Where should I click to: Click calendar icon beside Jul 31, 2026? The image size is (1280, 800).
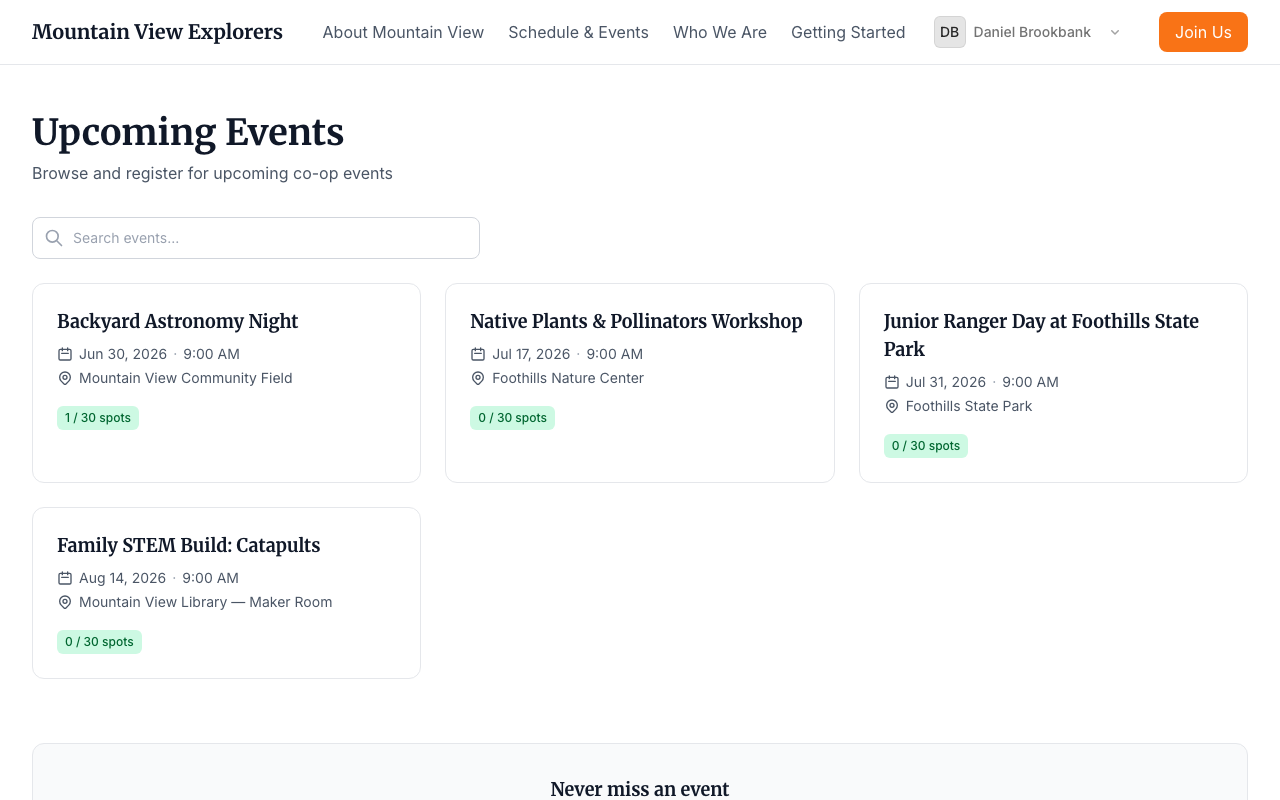pyautogui.click(x=892, y=382)
